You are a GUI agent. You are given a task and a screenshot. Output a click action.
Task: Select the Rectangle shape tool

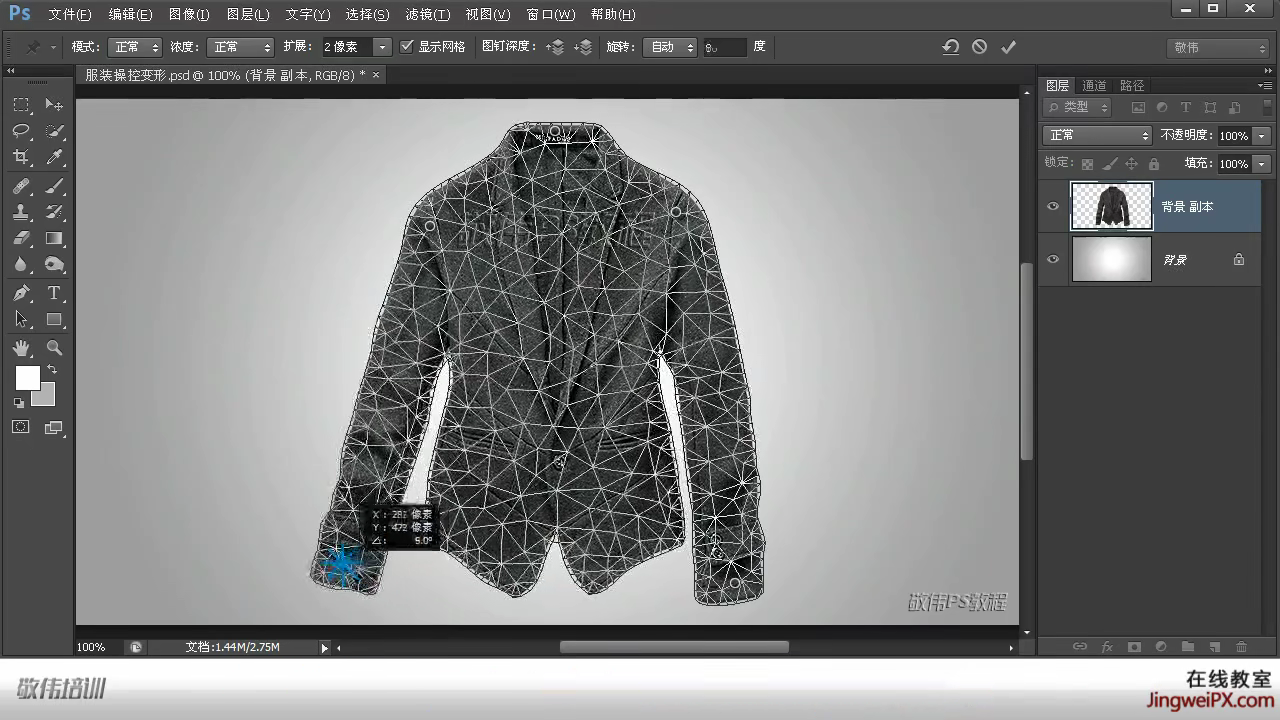[x=54, y=319]
